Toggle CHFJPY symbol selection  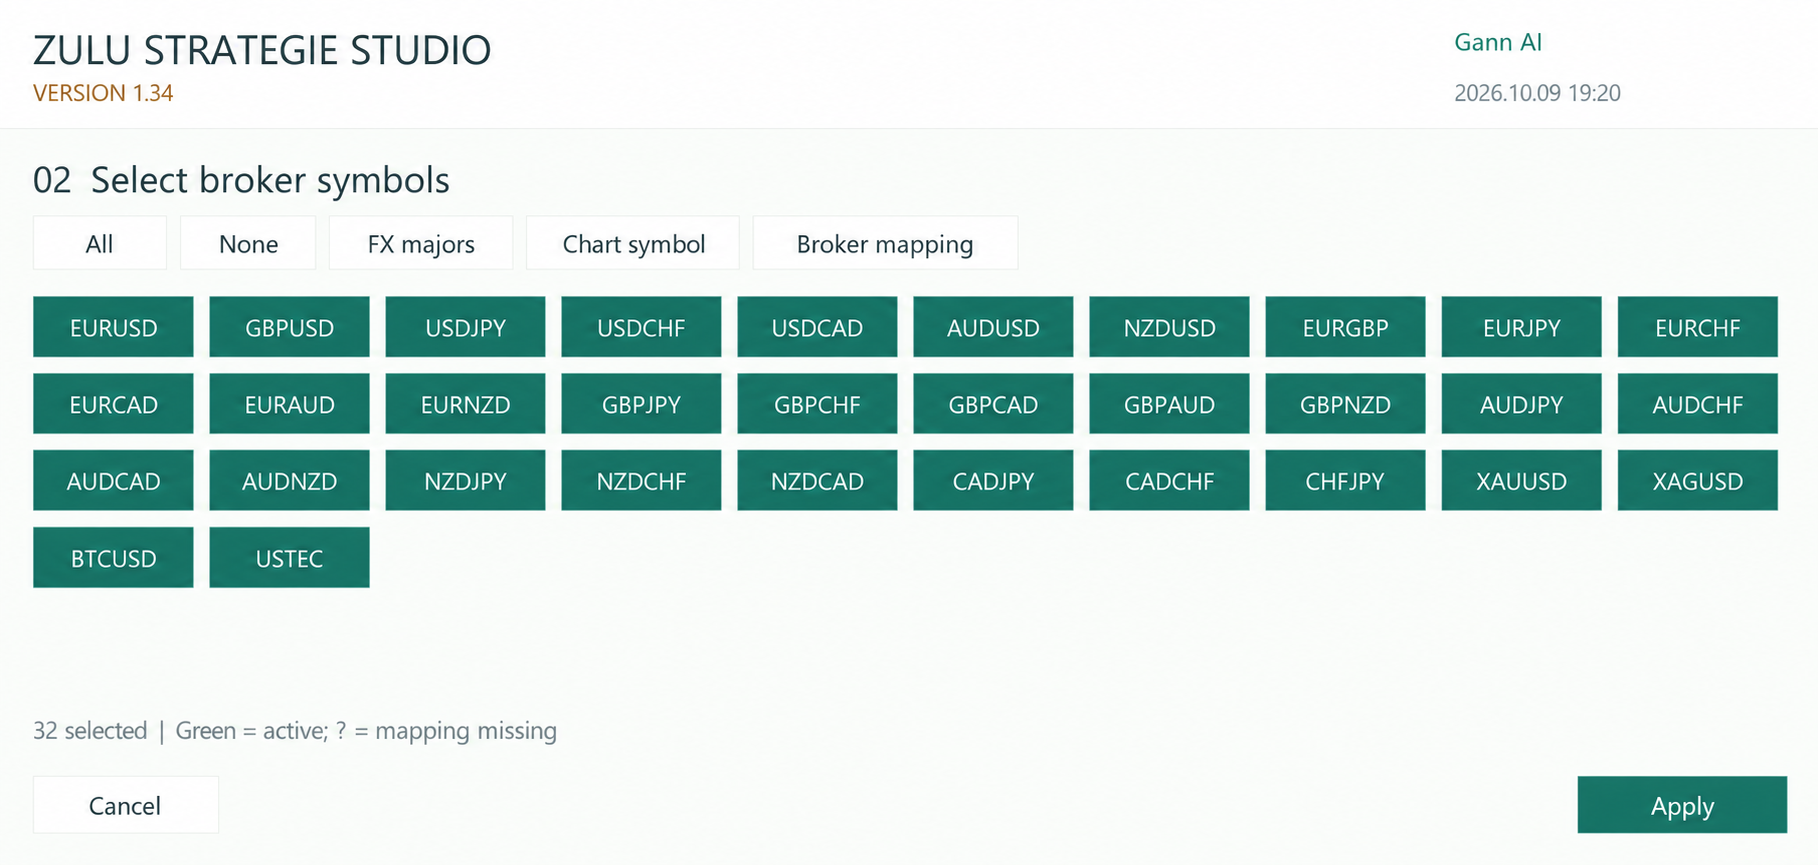coord(1345,481)
